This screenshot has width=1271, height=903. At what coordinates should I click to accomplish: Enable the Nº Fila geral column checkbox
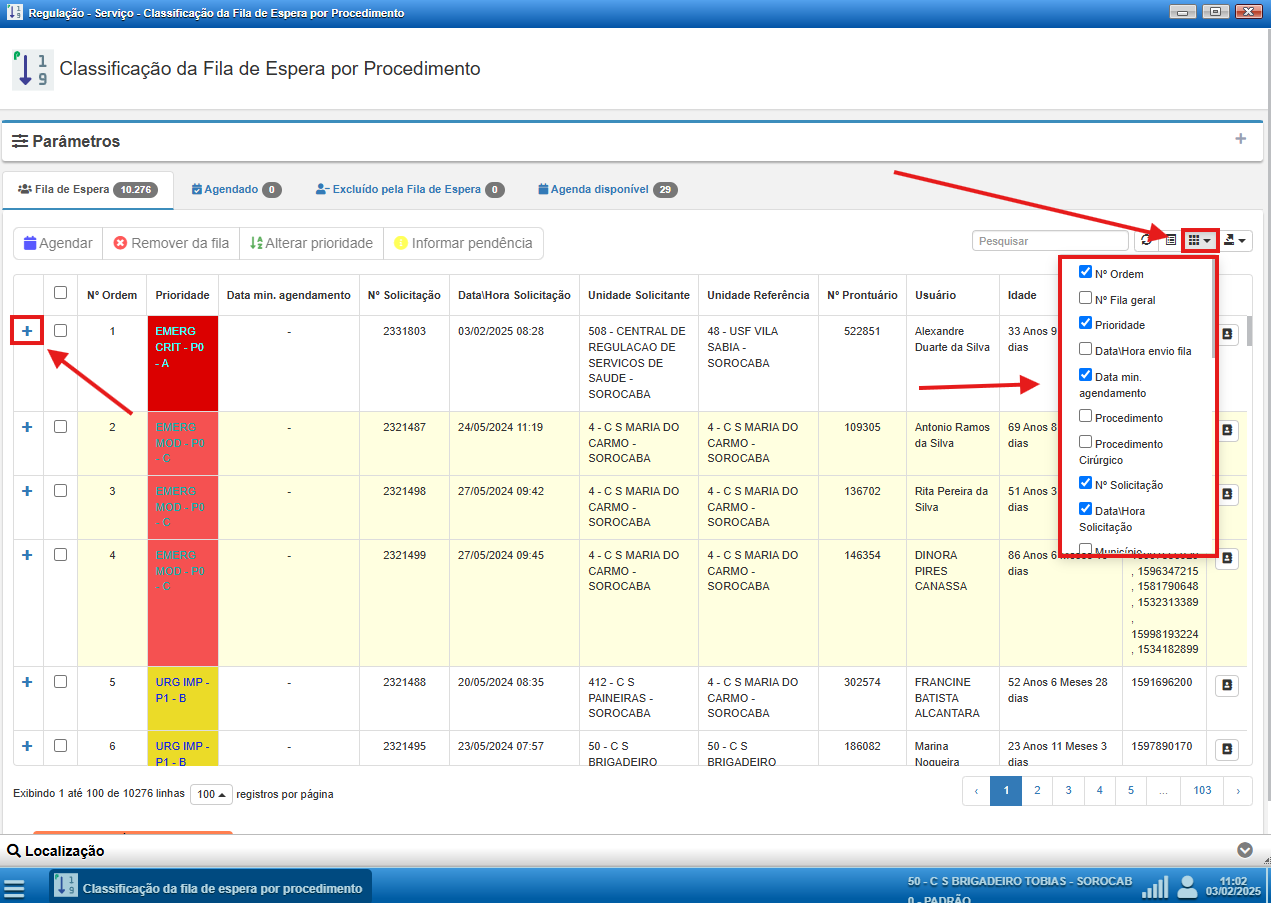click(x=1085, y=298)
